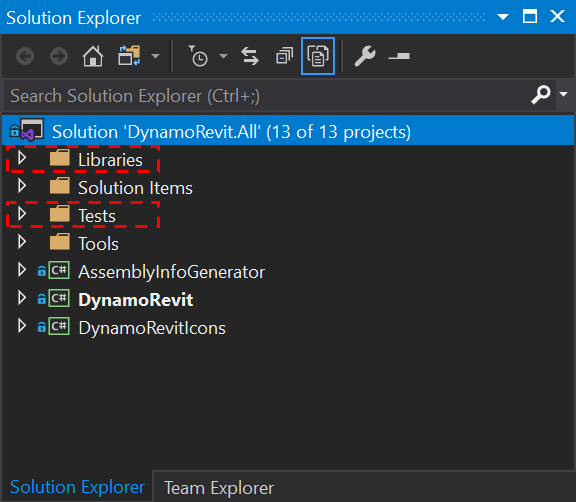This screenshot has height=502, width=576.
Task: Select the DynamoRevitIcons project name
Action: pos(152,328)
